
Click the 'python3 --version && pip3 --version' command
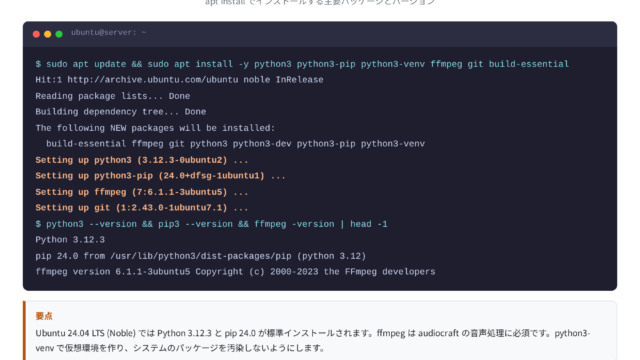pos(211,224)
